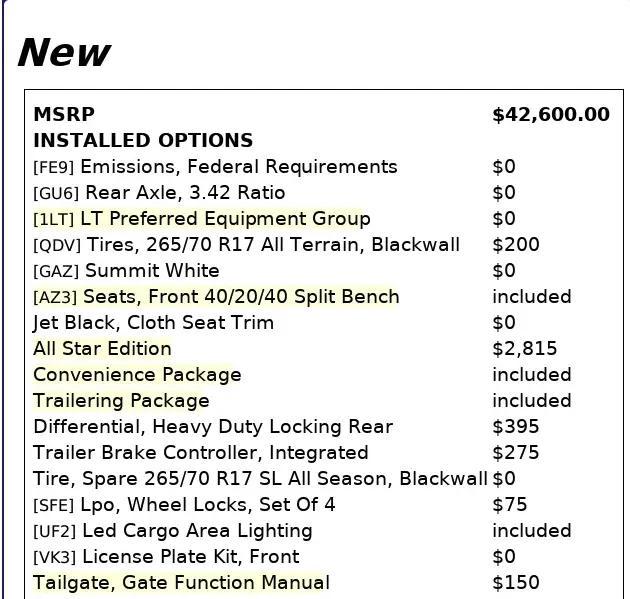This screenshot has height=599, width=630.
Task: Select the All Star Edition option link
Action: point(102,349)
